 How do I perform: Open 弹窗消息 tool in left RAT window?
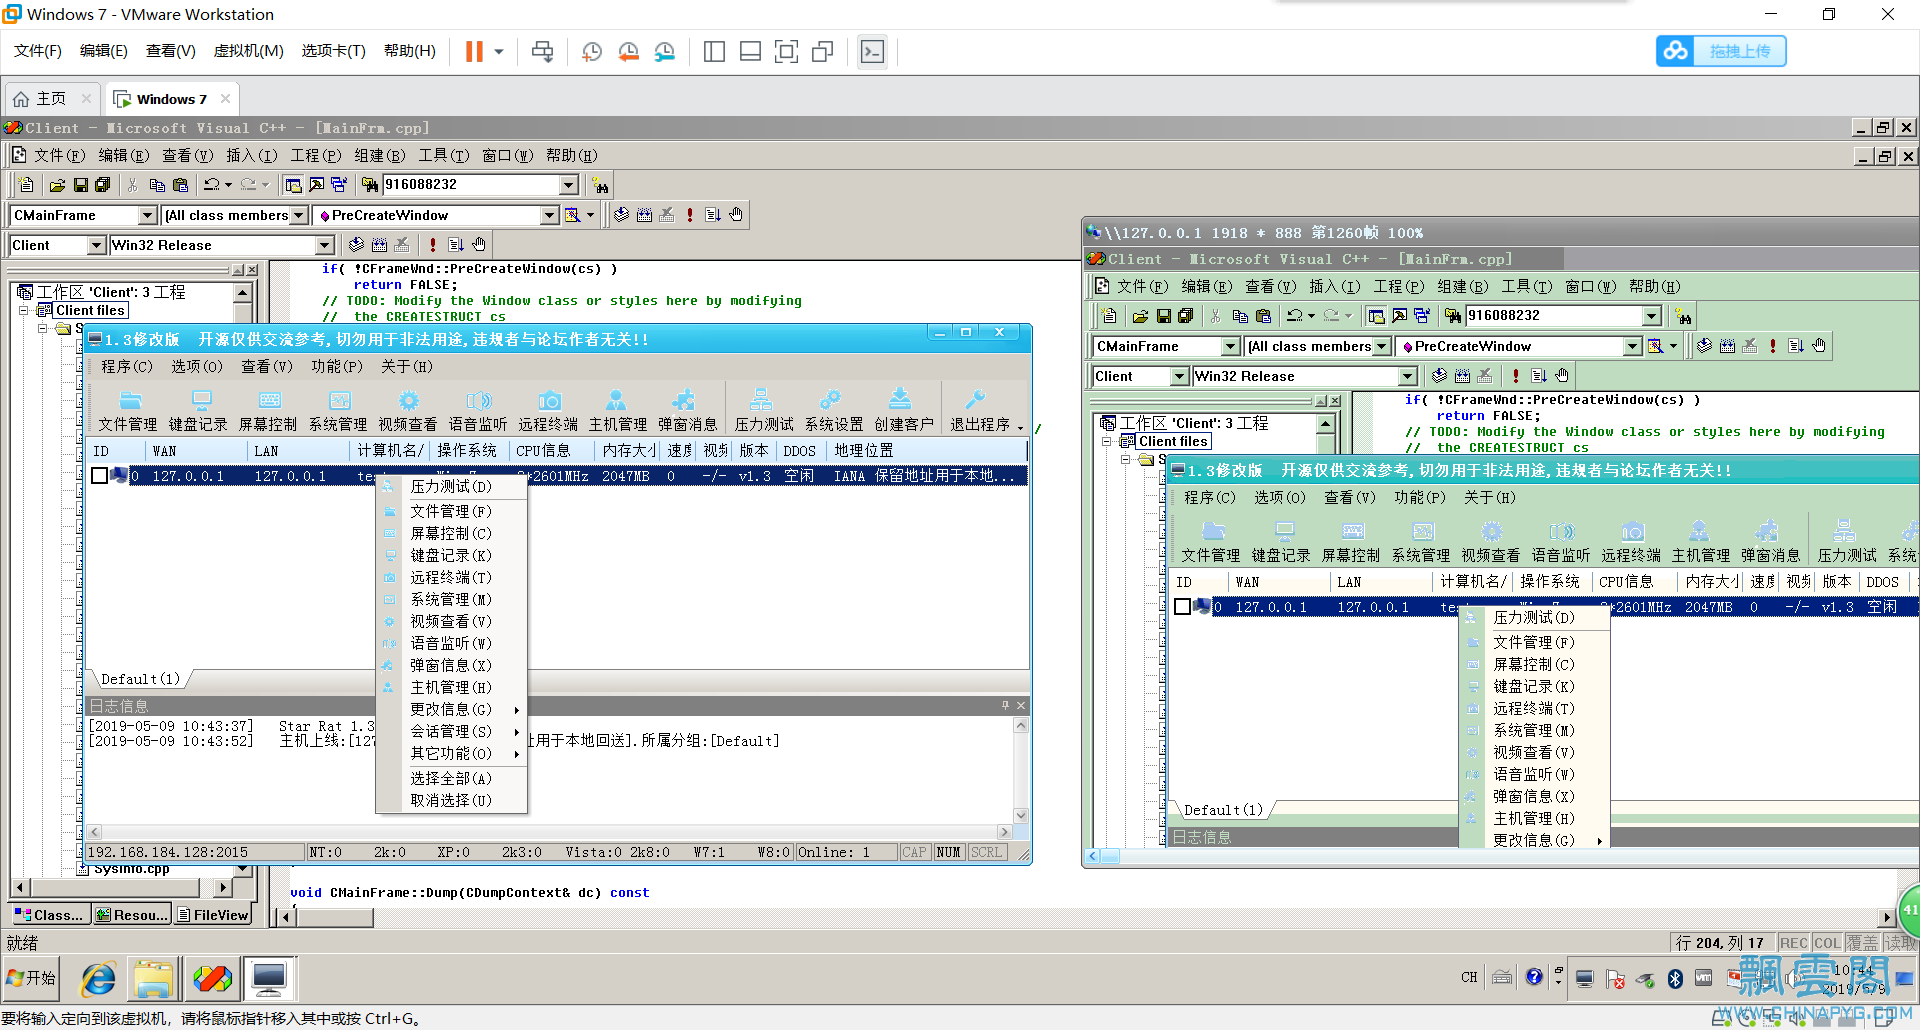[688, 411]
